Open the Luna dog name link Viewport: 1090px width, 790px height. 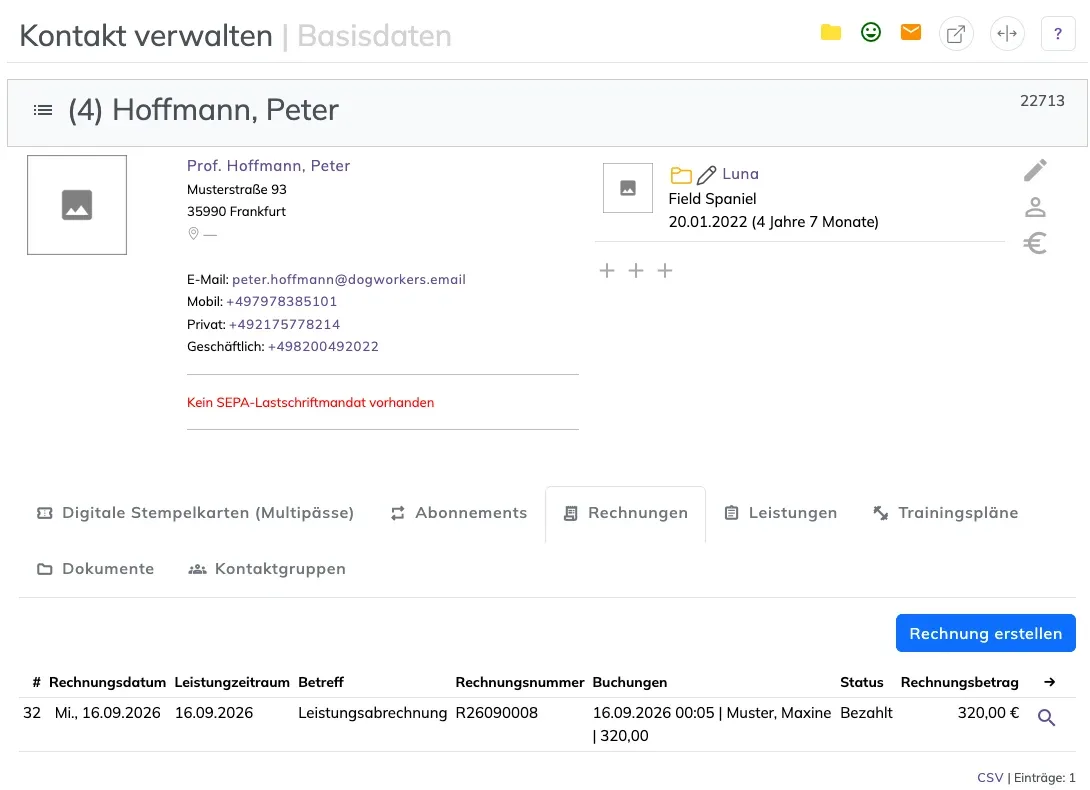click(x=740, y=174)
